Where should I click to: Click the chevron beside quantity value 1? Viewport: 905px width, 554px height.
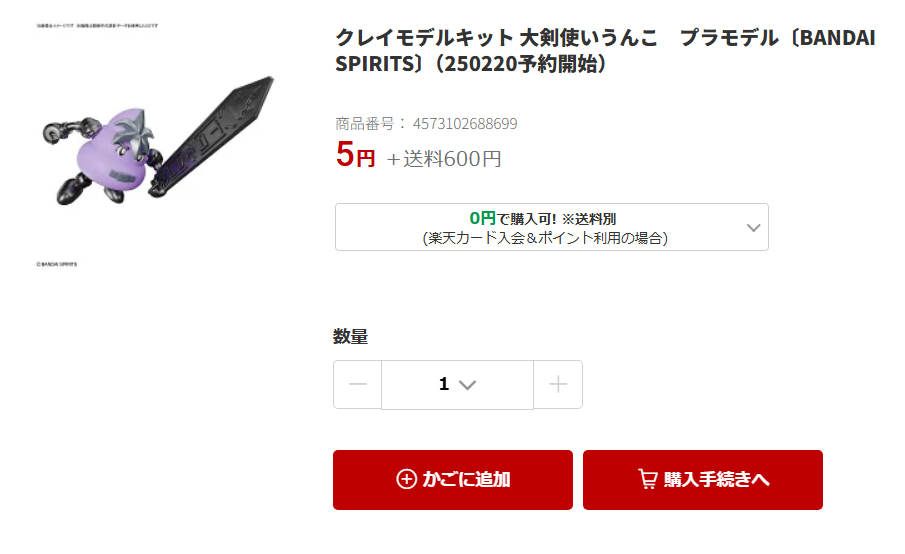pyautogui.click(x=468, y=385)
